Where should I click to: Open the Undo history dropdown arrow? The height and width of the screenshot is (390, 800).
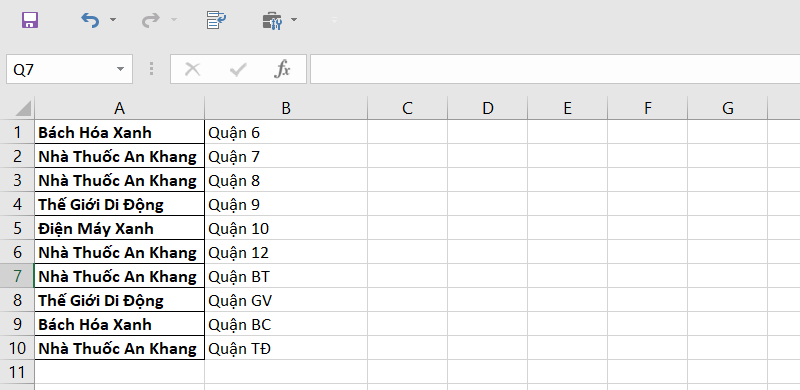113,20
